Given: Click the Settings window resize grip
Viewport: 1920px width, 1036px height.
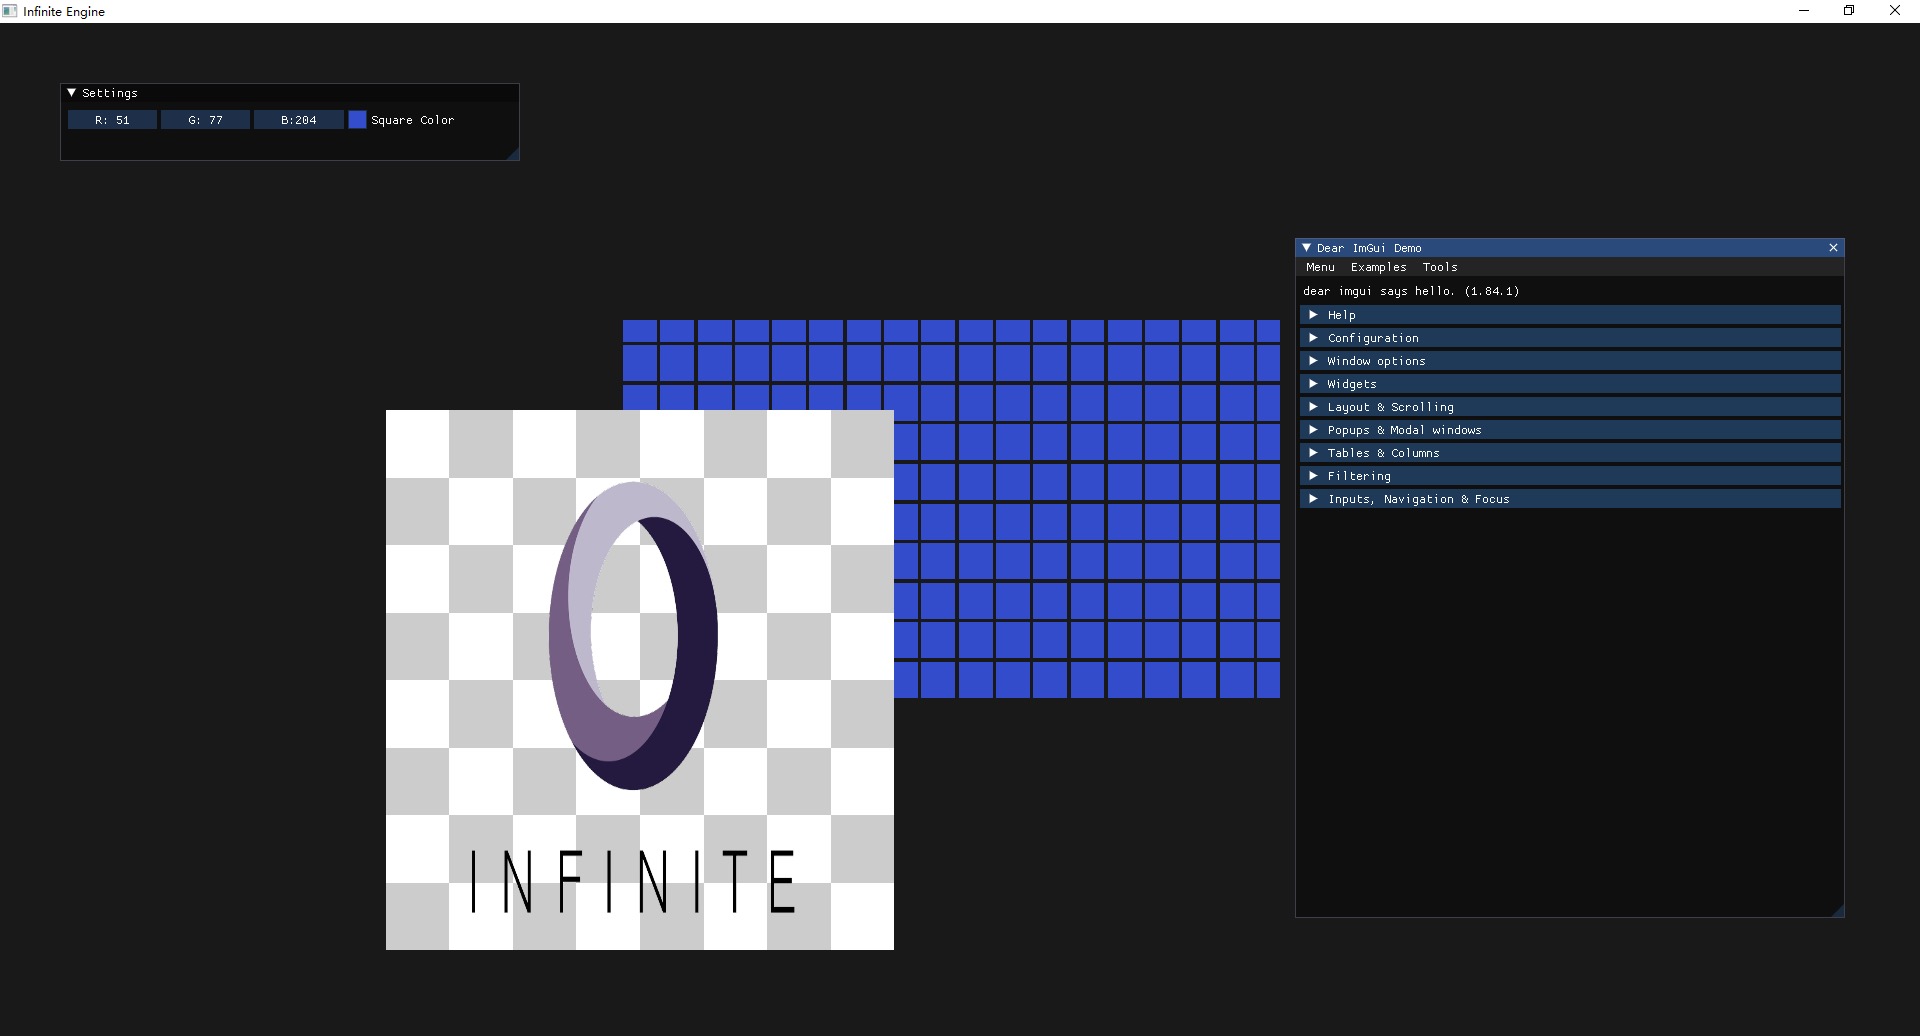Looking at the screenshot, I should point(512,153).
